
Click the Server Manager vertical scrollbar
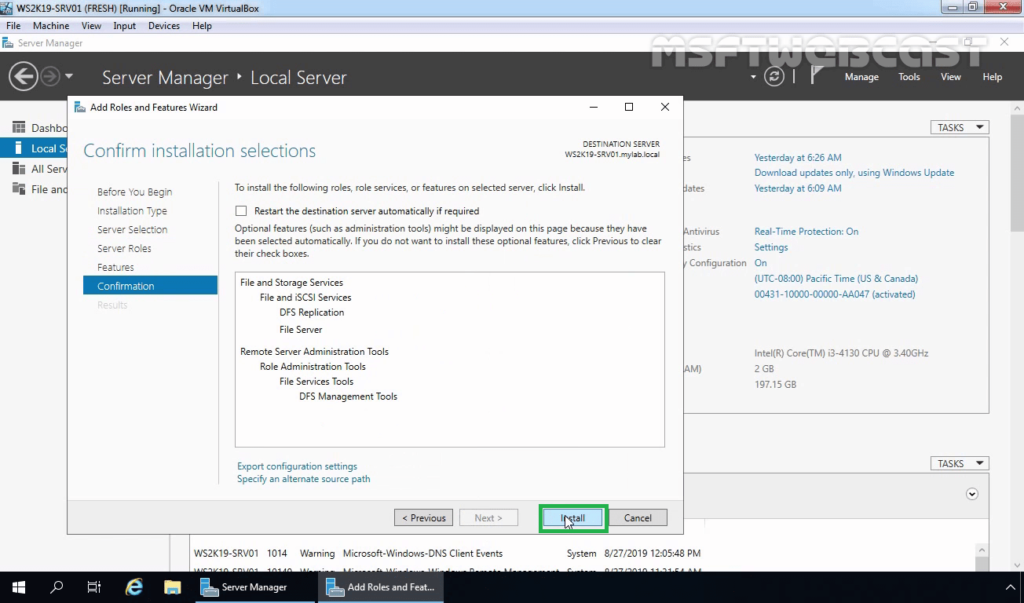[x=1017, y=172]
